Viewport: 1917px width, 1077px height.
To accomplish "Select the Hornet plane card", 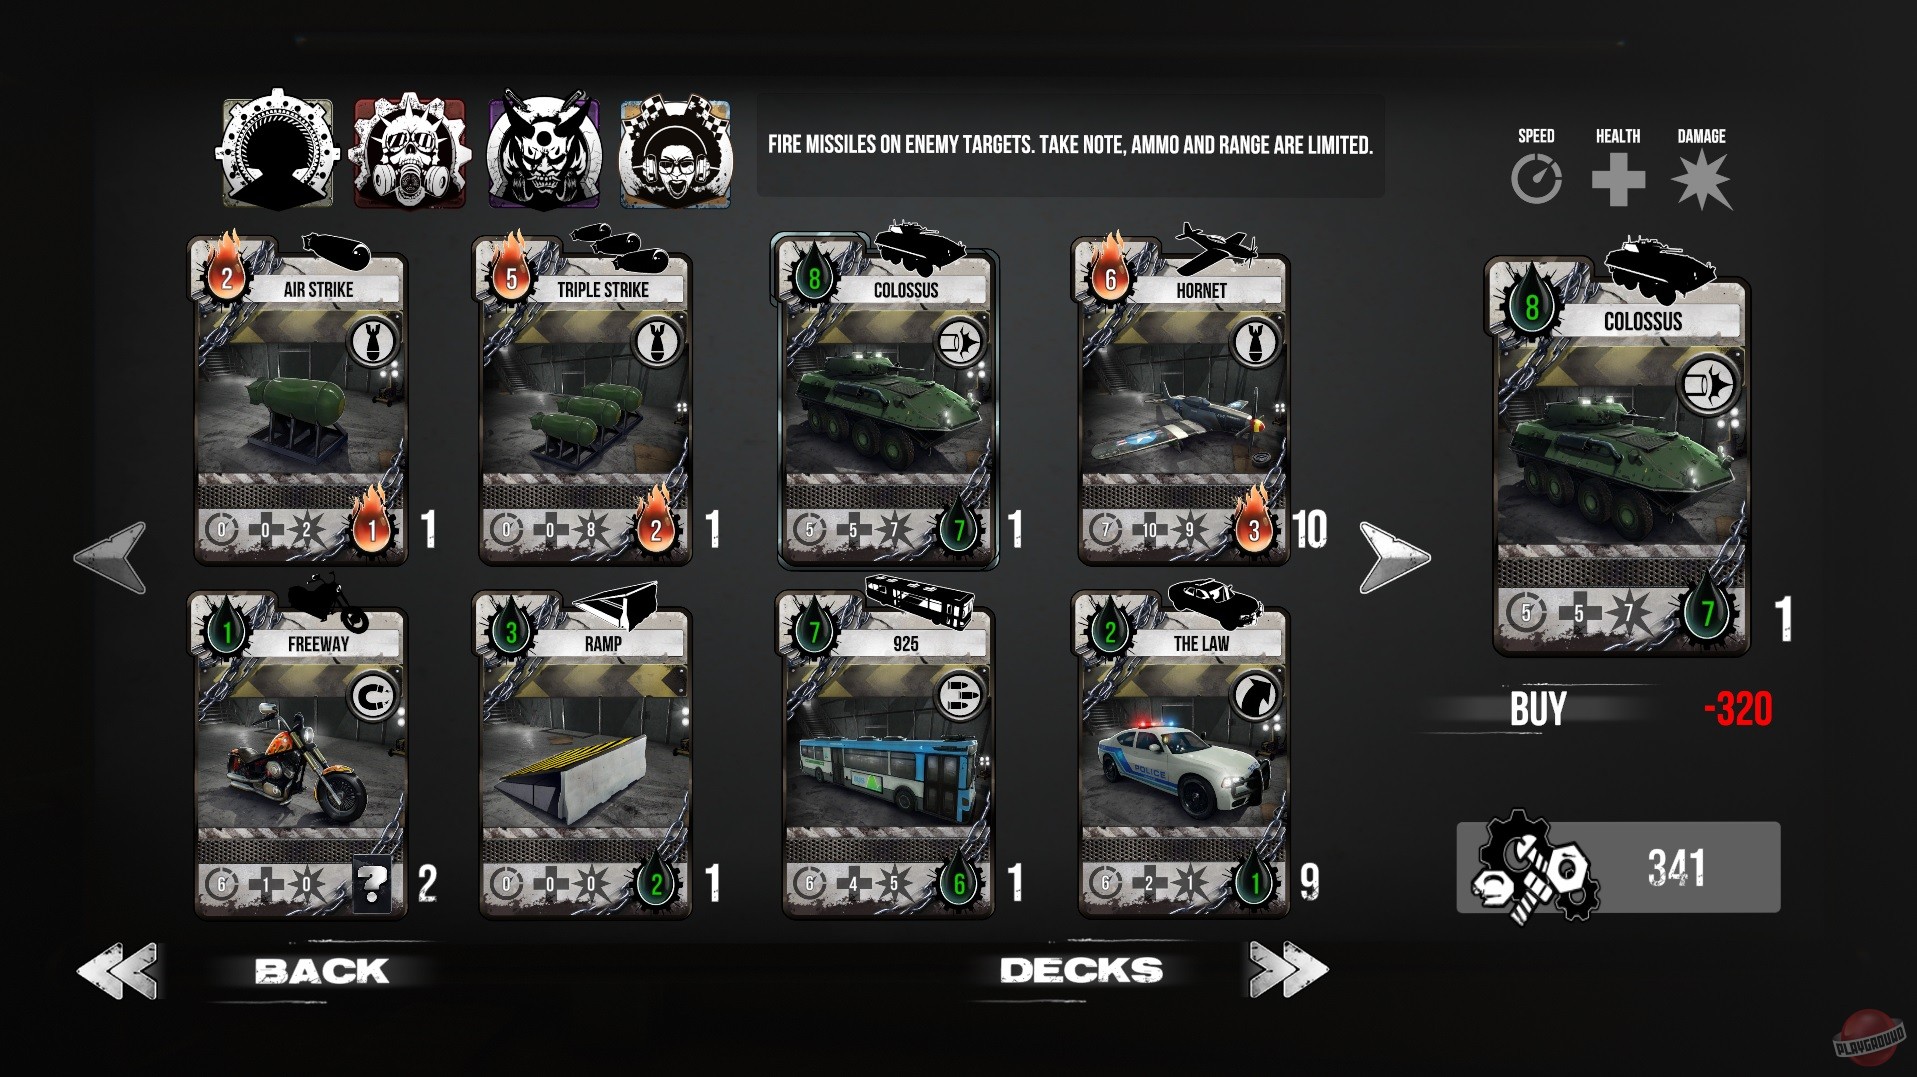I will coord(1183,400).
